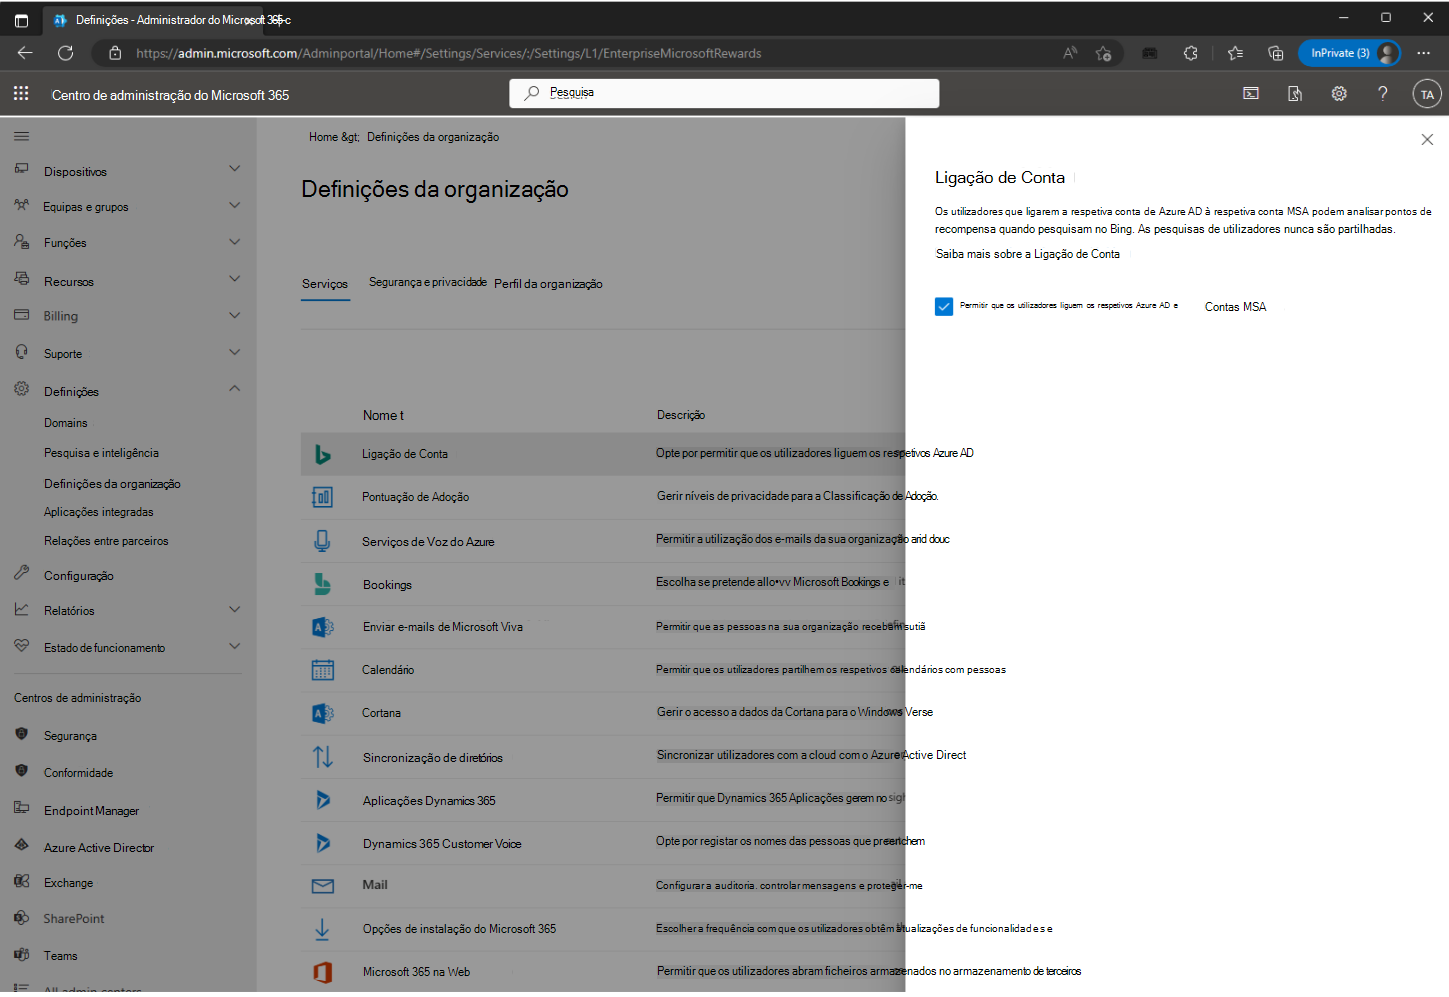Close the Ligação de Conta panel
This screenshot has width=1449, height=997.
tap(1427, 140)
